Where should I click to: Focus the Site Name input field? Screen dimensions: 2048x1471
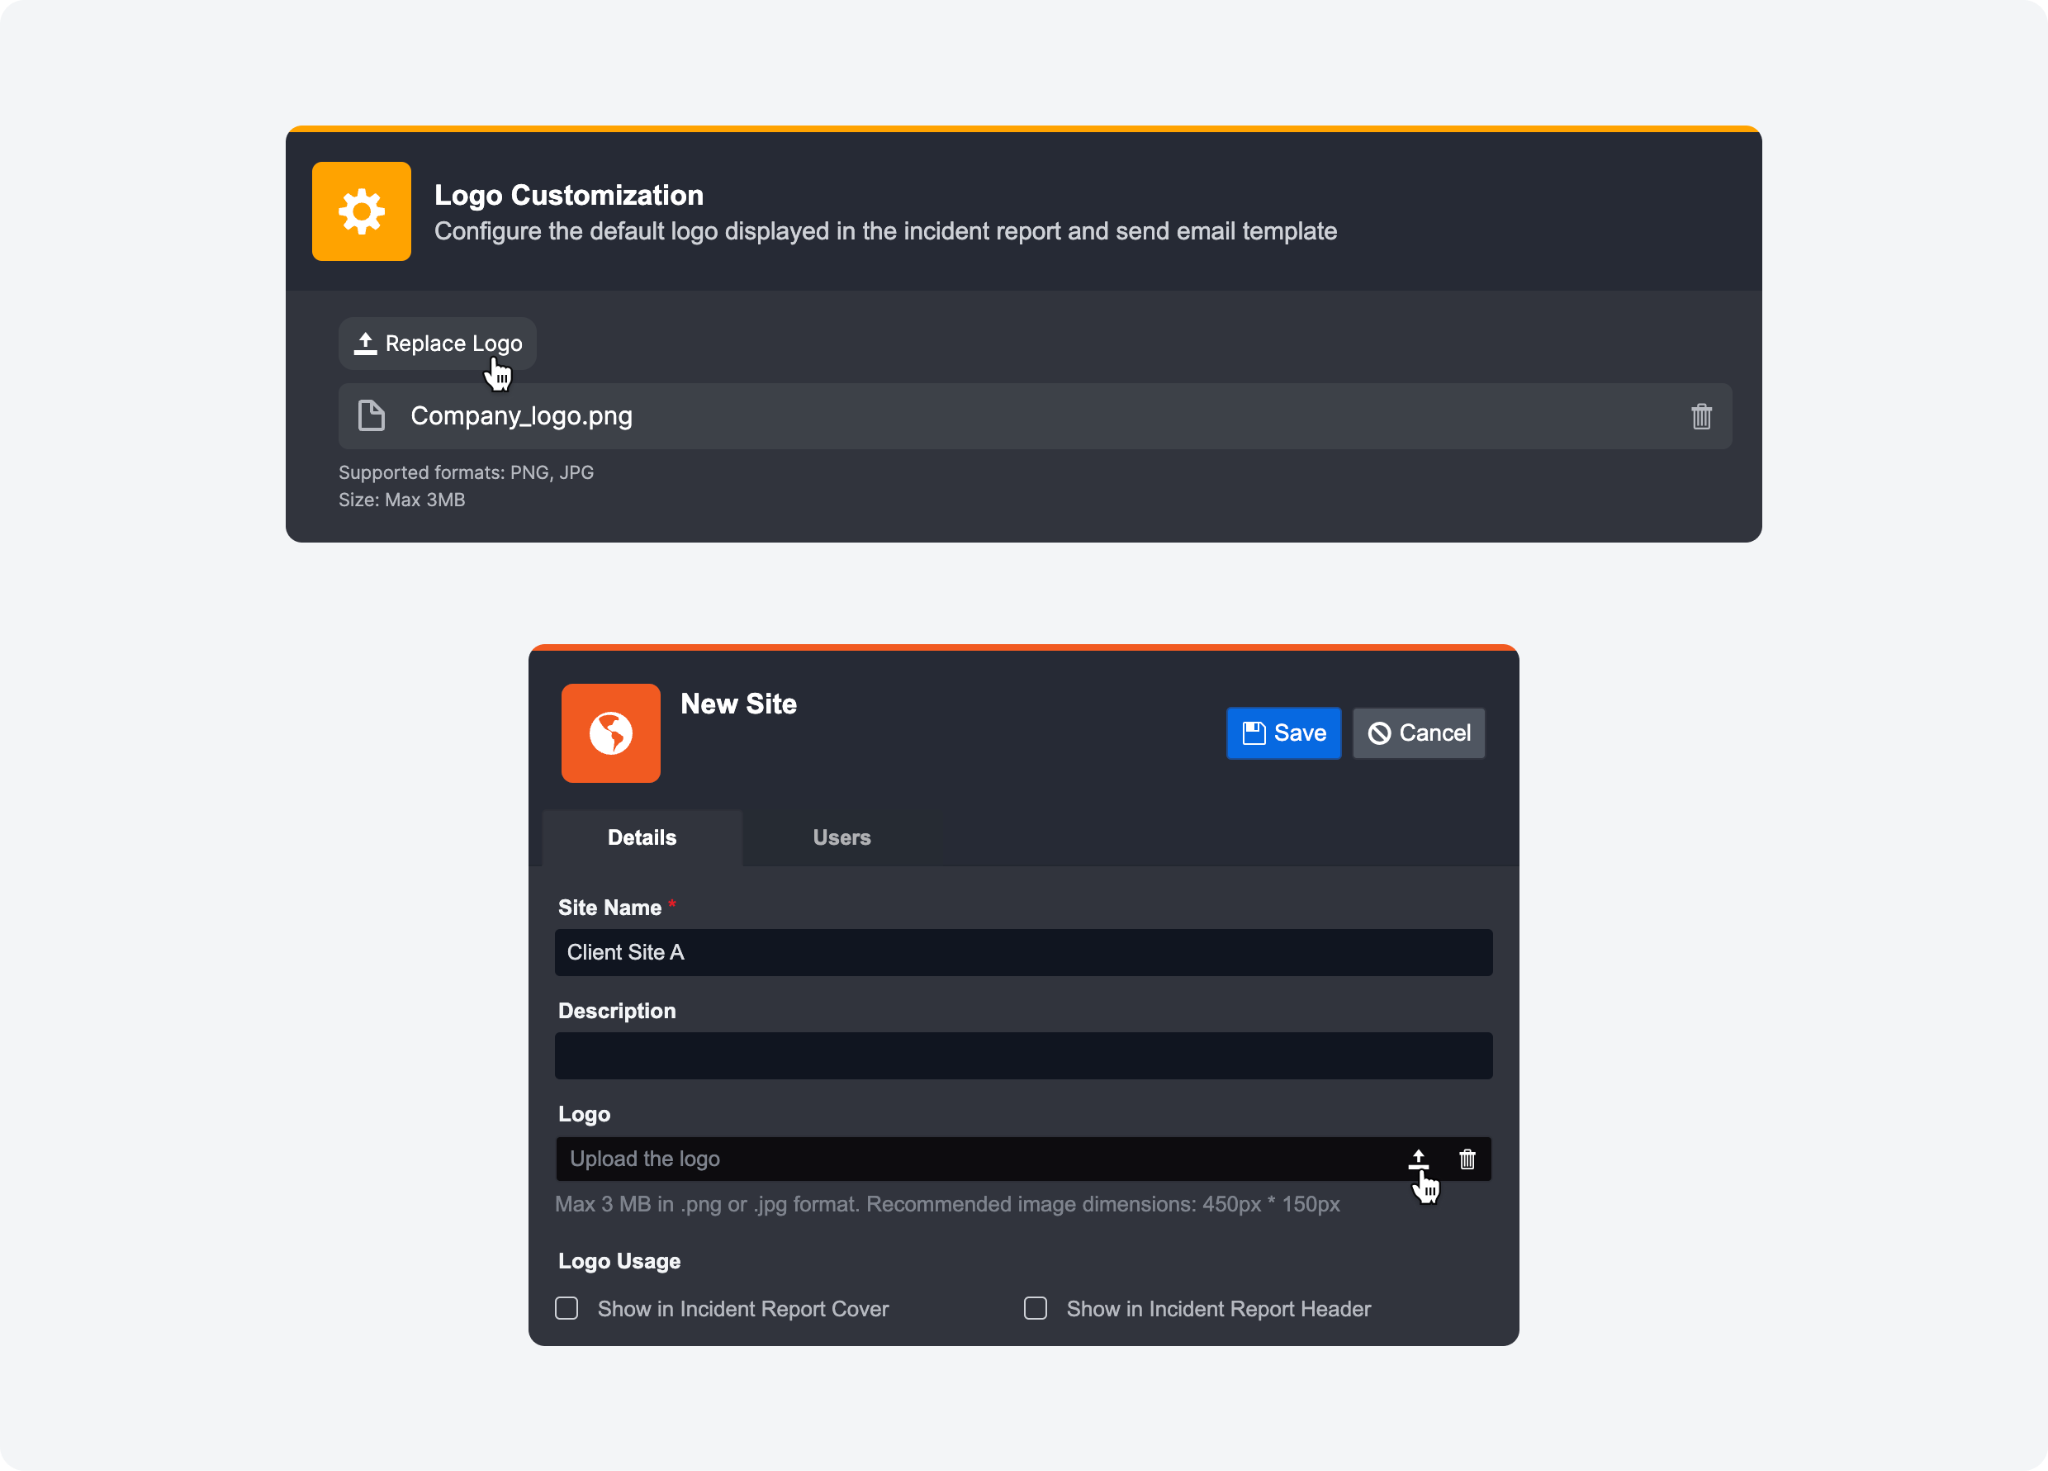[x=1023, y=952]
